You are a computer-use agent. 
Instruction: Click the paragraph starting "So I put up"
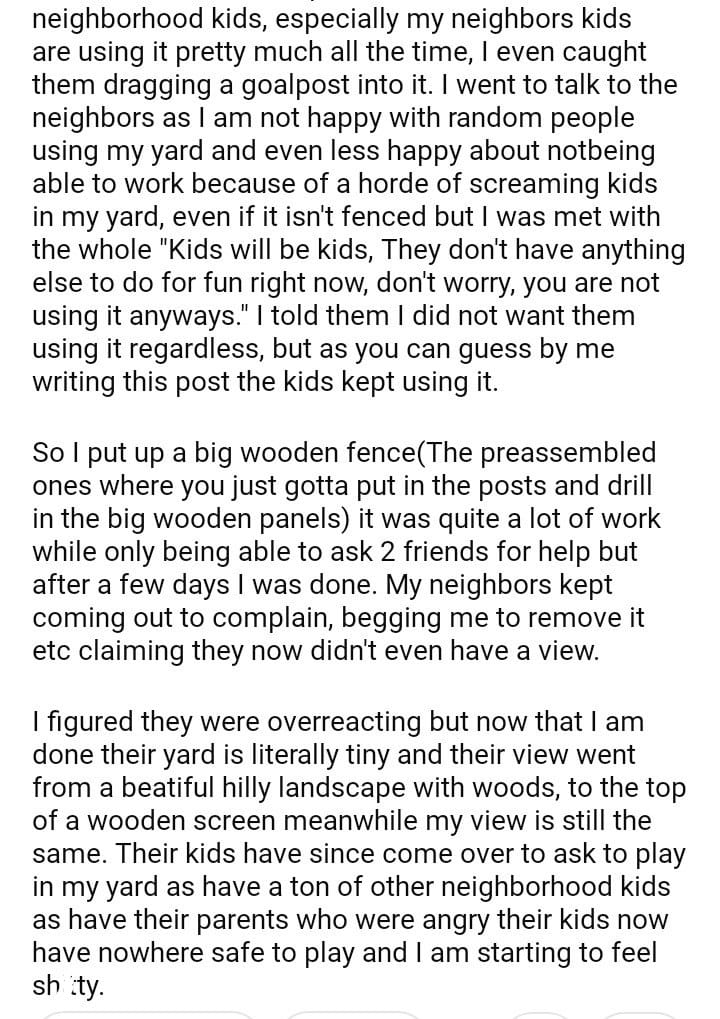(345, 551)
